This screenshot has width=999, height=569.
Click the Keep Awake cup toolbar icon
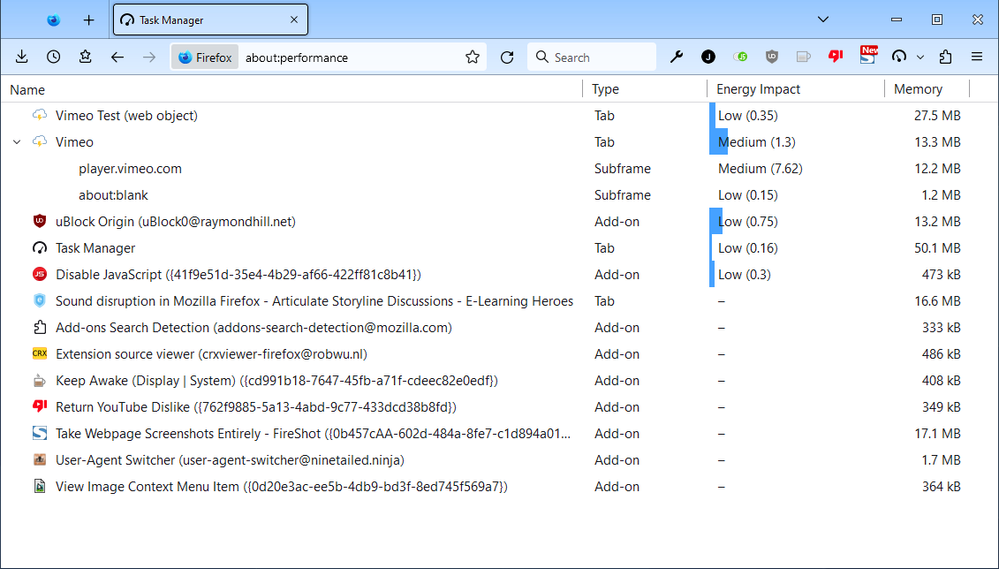pyautogui.click(x=803, y=57)
